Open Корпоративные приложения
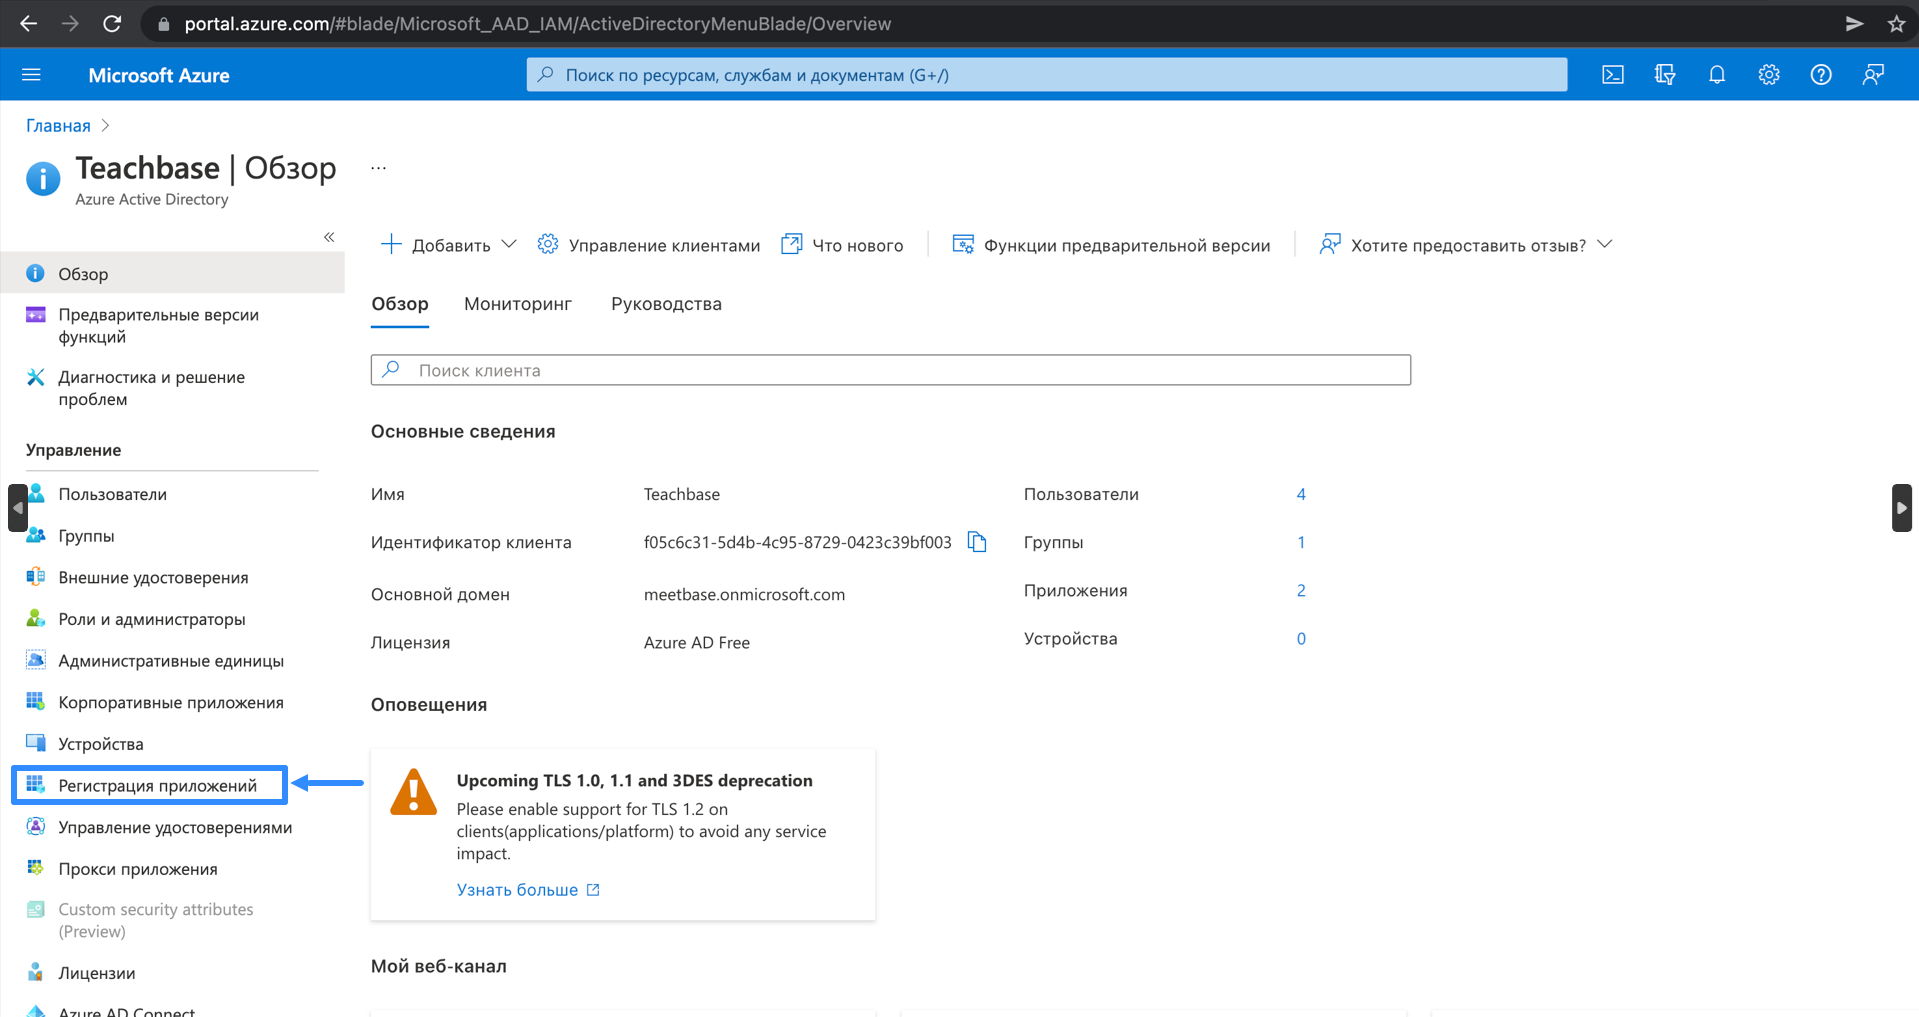Image resolution: width=1919 pixels, height=1017 pixels. [172, 703]
